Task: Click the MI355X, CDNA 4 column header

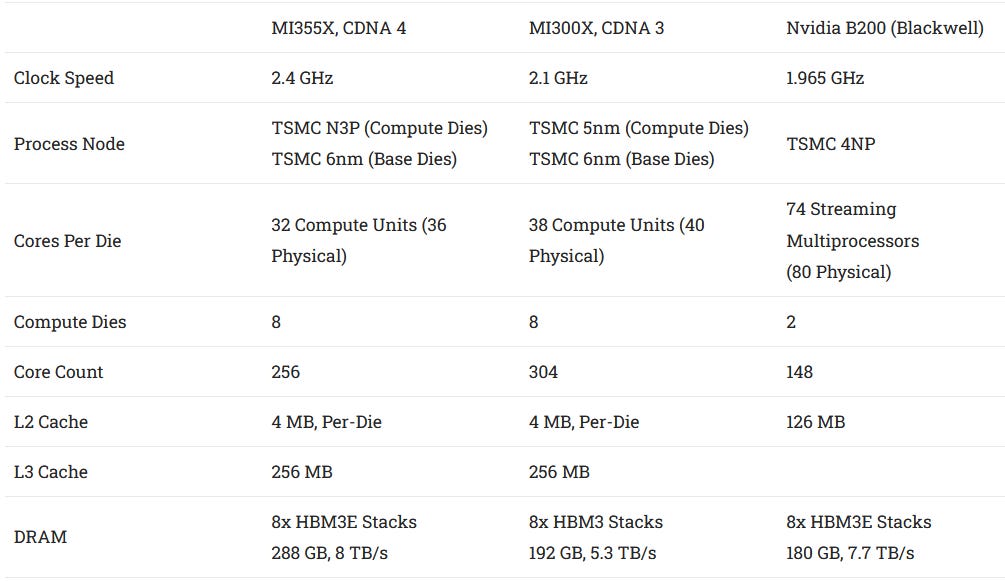Action: (x=338, y=28)
